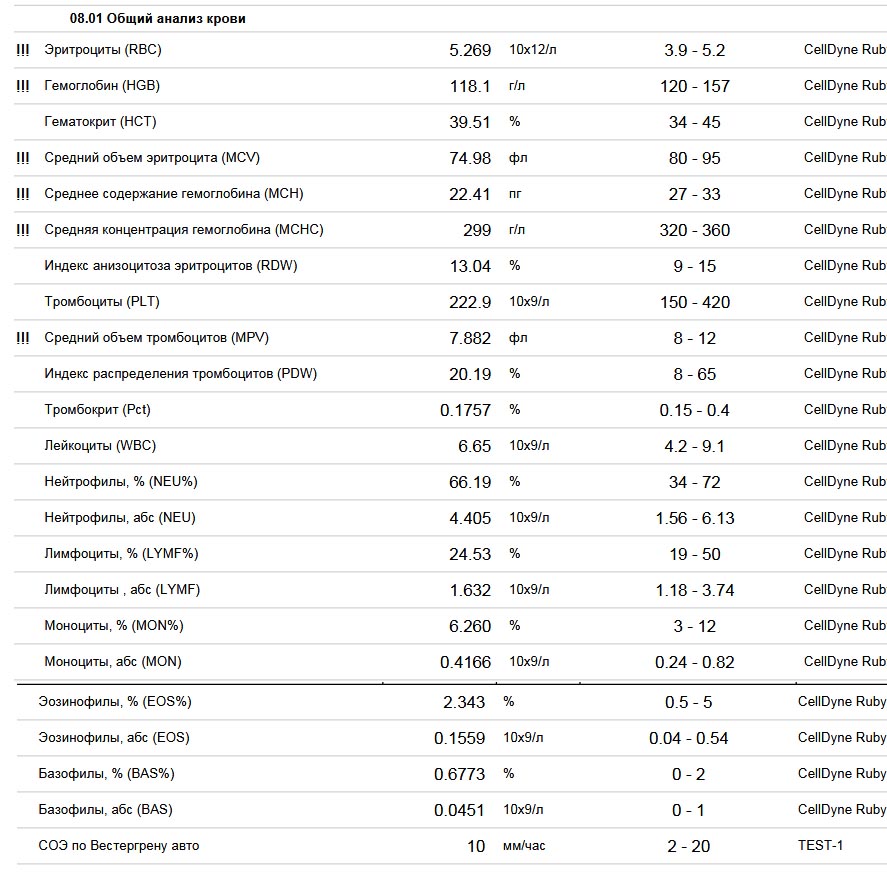
Task: Click the Индекс анизоцитоза эритроцитов (RDW) label
Action: [170, 266]
